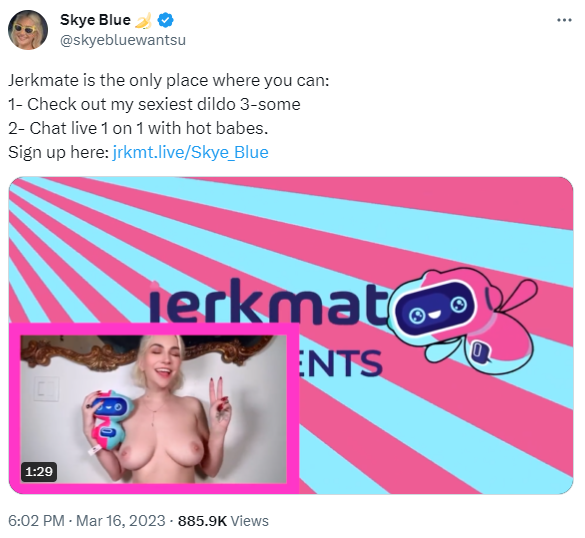Click the pink-framed inset video thumbnail
The image size is (585, 538).
pyautogui.click(x=154, y=409)
